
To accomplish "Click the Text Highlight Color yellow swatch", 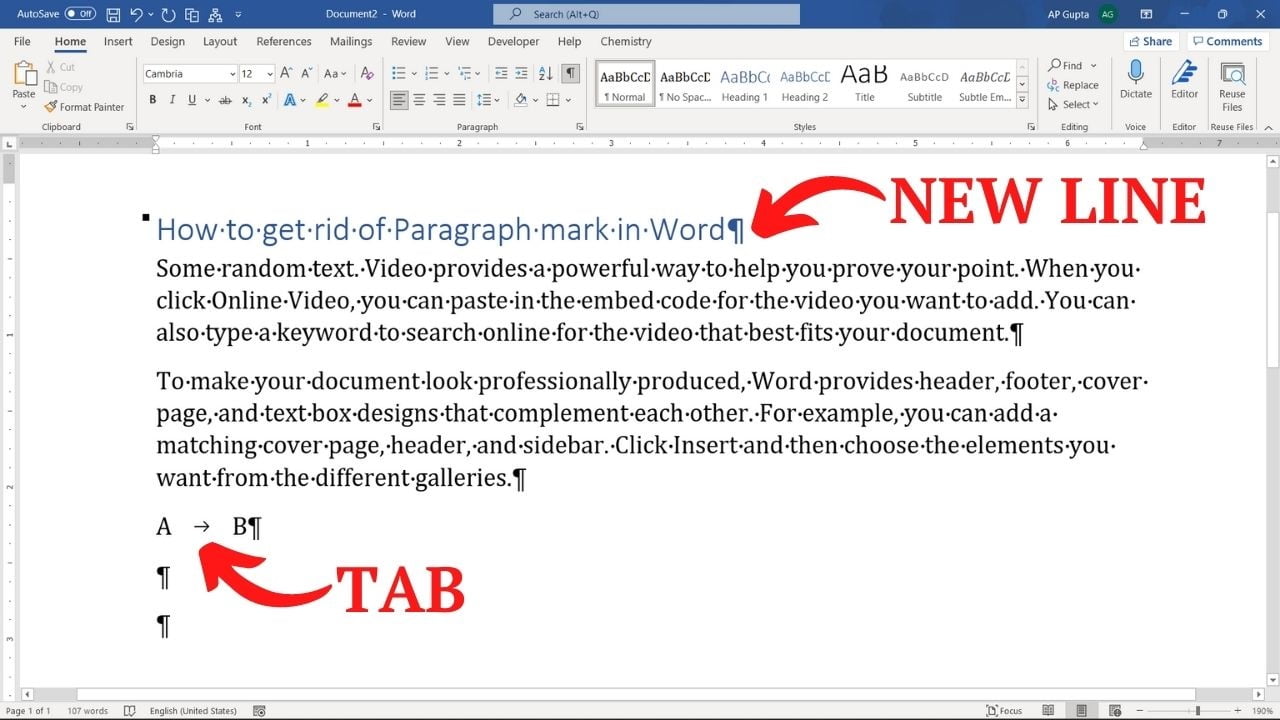I will click(x=321, y=100).
